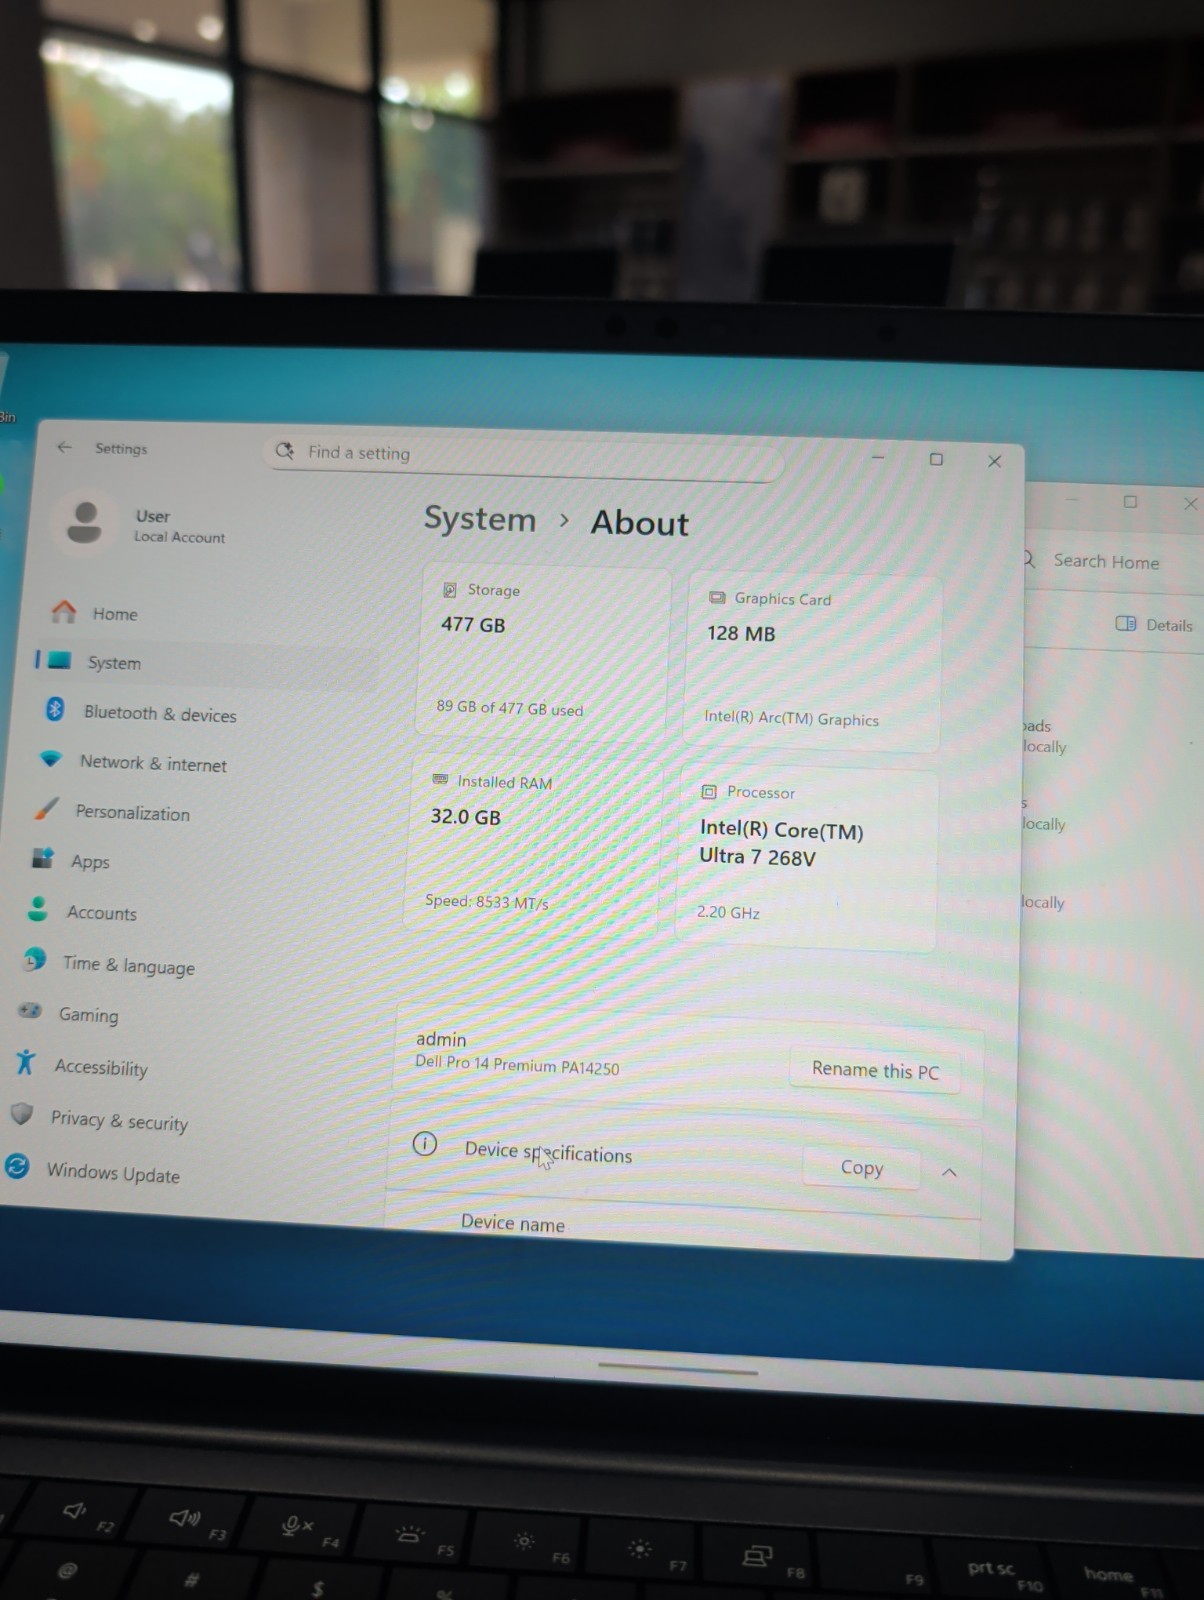The image size is (1204, 1600).
Task: Click the Device specifications info icon
Action: click(x=424, y=1144)
